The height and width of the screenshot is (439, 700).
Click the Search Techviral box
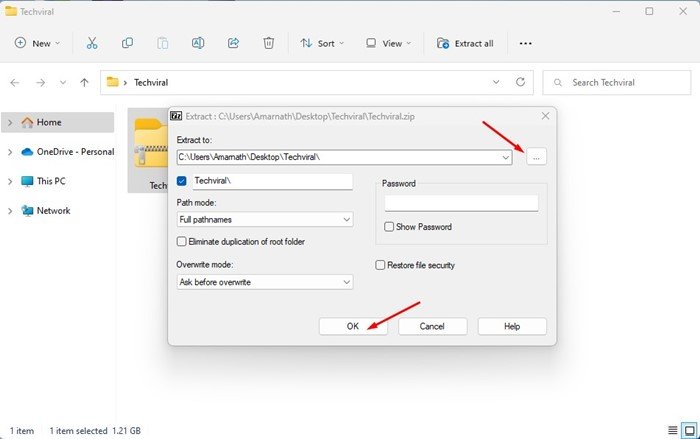pos(617,83)
